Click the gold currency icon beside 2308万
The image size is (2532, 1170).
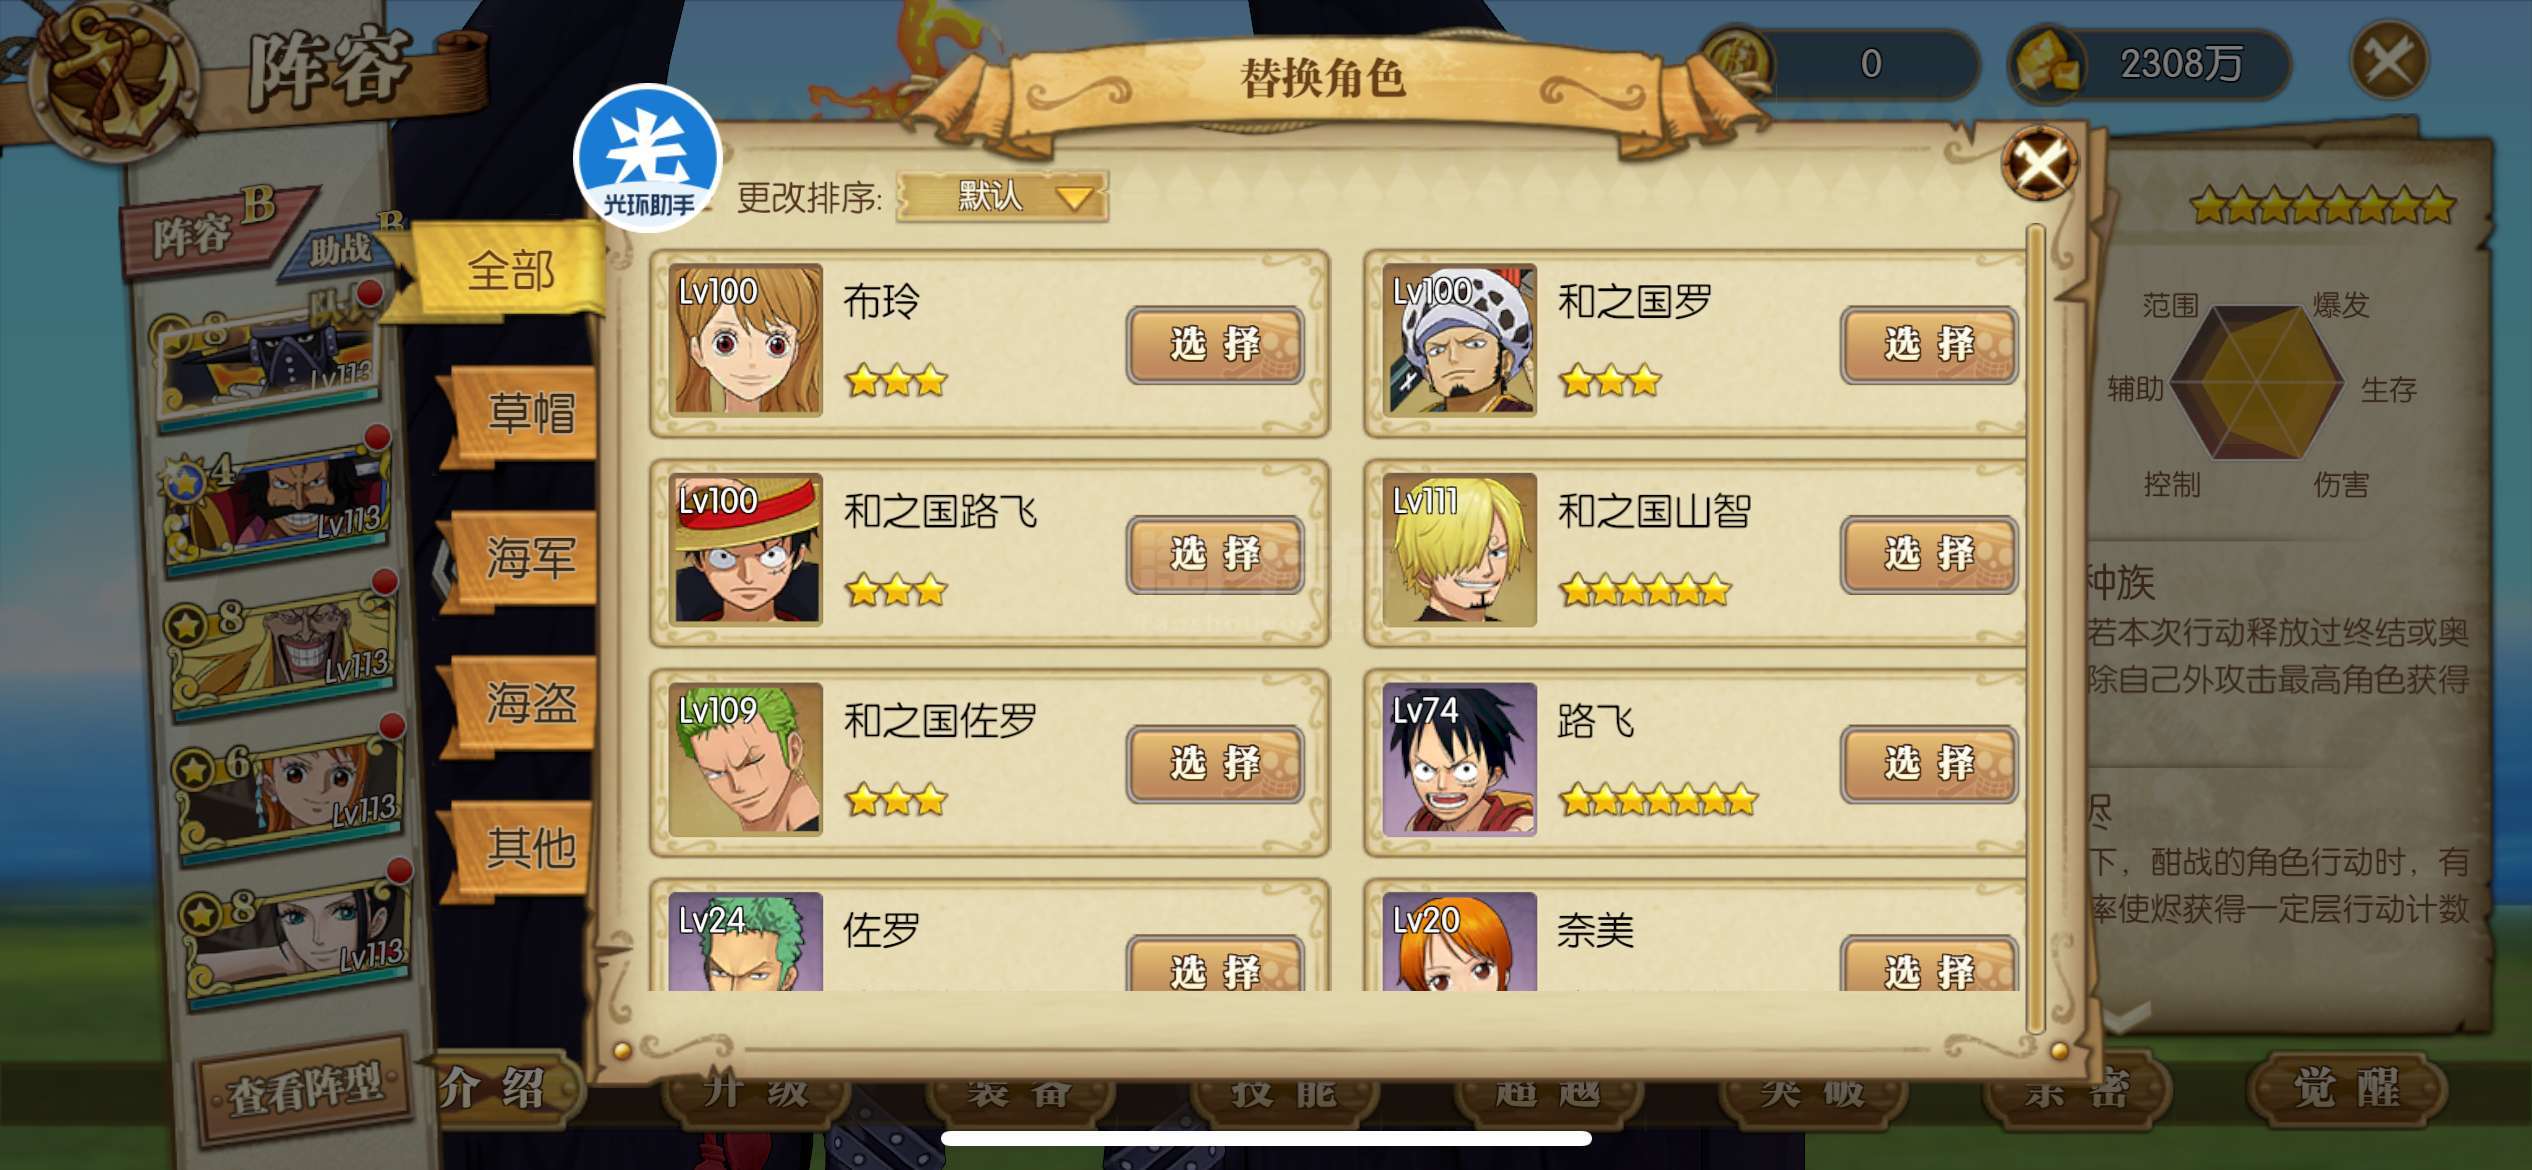coord(2047,64)
